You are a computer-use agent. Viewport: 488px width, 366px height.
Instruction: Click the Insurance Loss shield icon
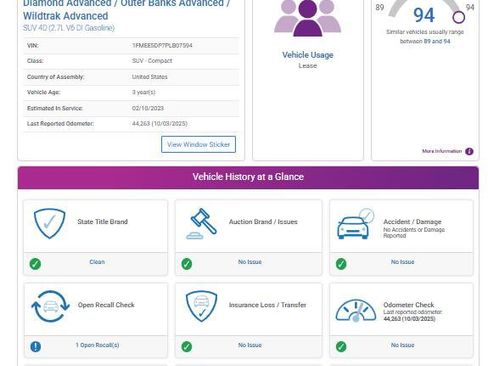tap(201, 306)
